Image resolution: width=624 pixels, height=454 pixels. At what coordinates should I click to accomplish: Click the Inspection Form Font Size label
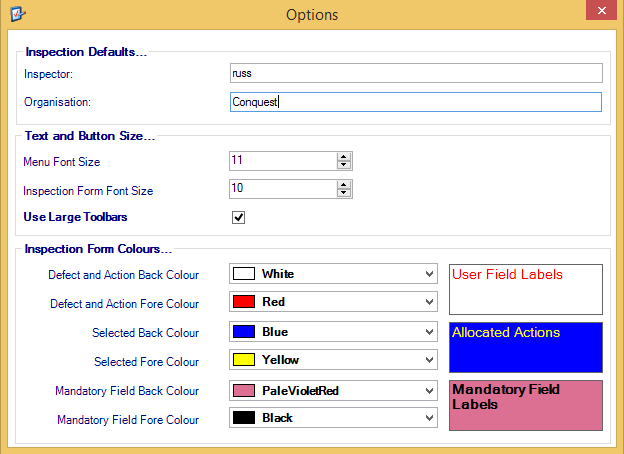point(88,191)
